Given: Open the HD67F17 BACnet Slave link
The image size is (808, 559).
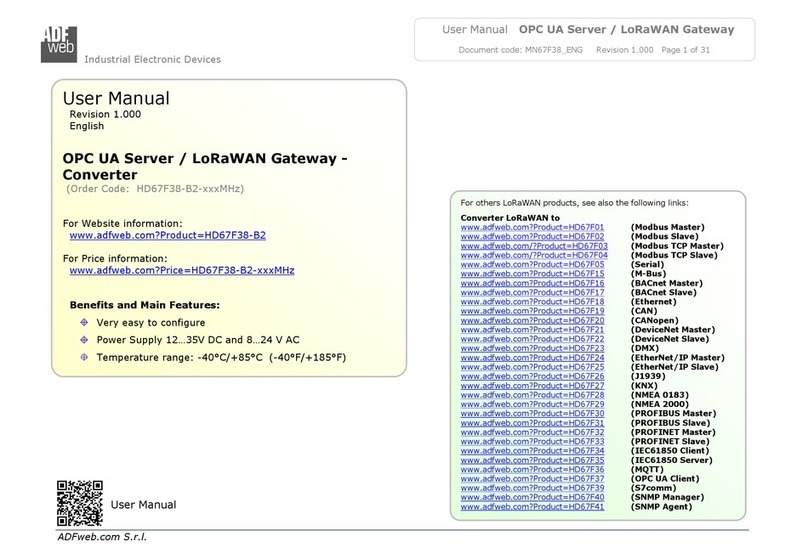Looking at the screenshot, I should [532, 292].
